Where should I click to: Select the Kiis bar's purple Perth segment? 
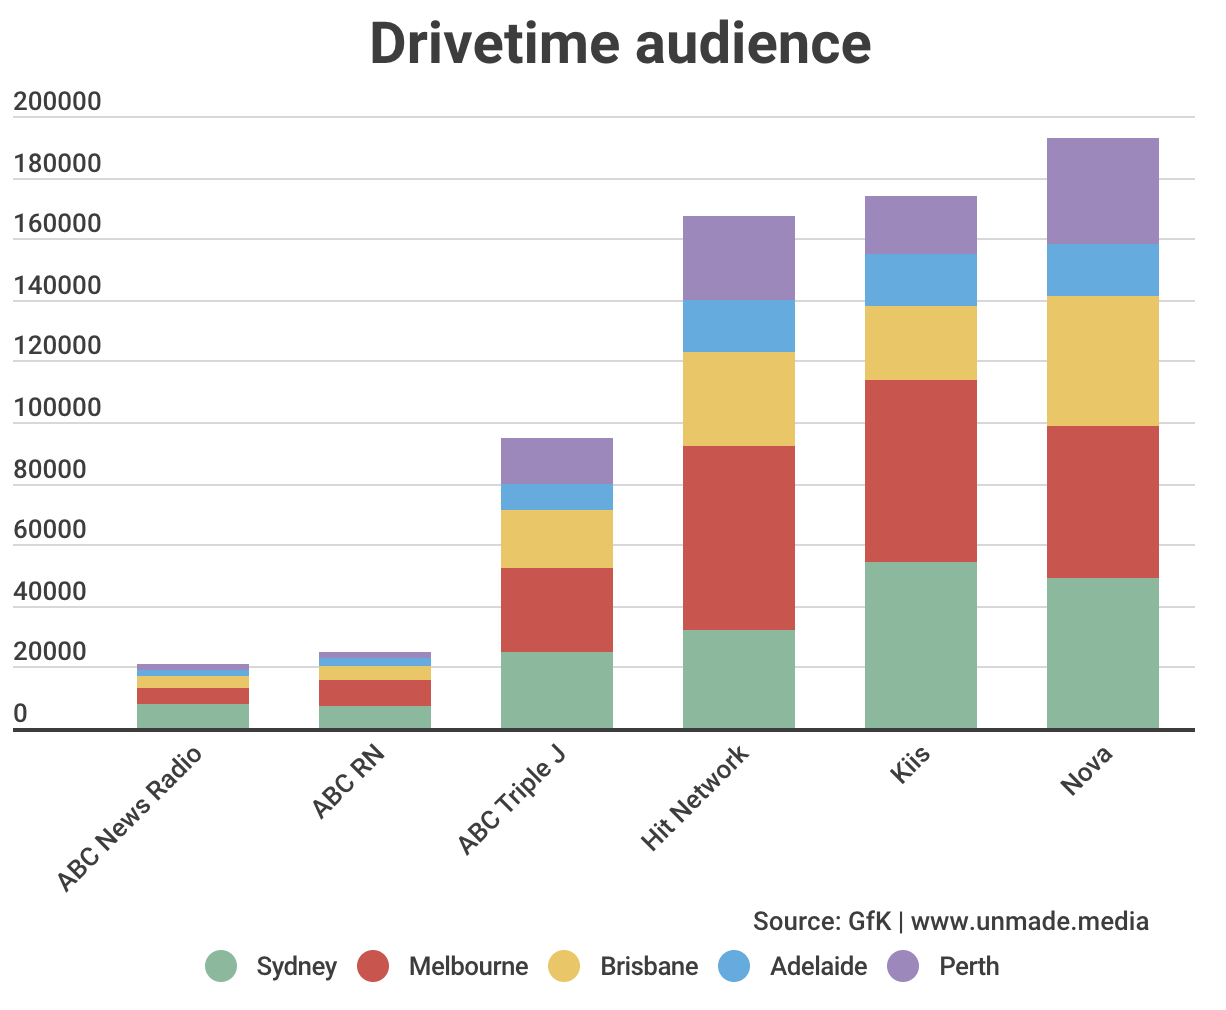point(921,225)
